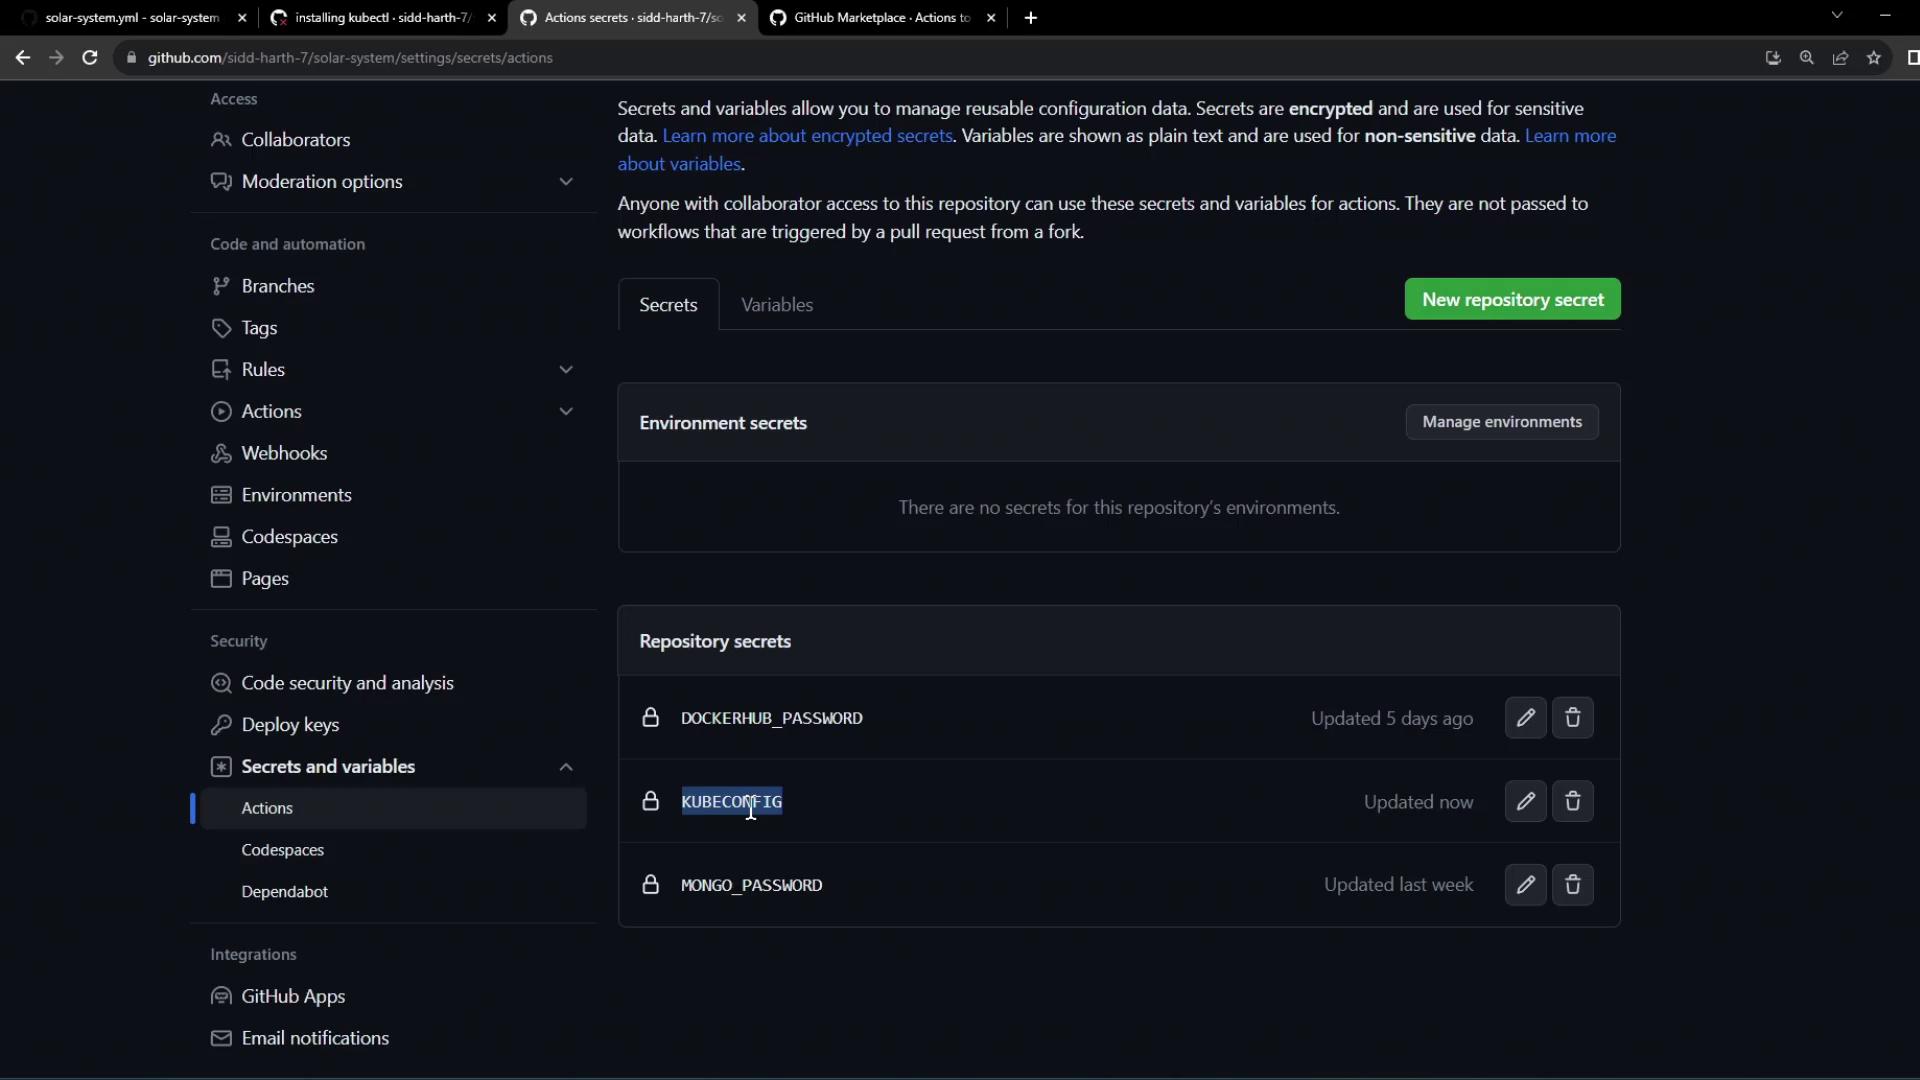The height and width of the screenshot is (1080, 1920).
Task: Click the browser zoom magnifier icon
Action: [1807, 58]
